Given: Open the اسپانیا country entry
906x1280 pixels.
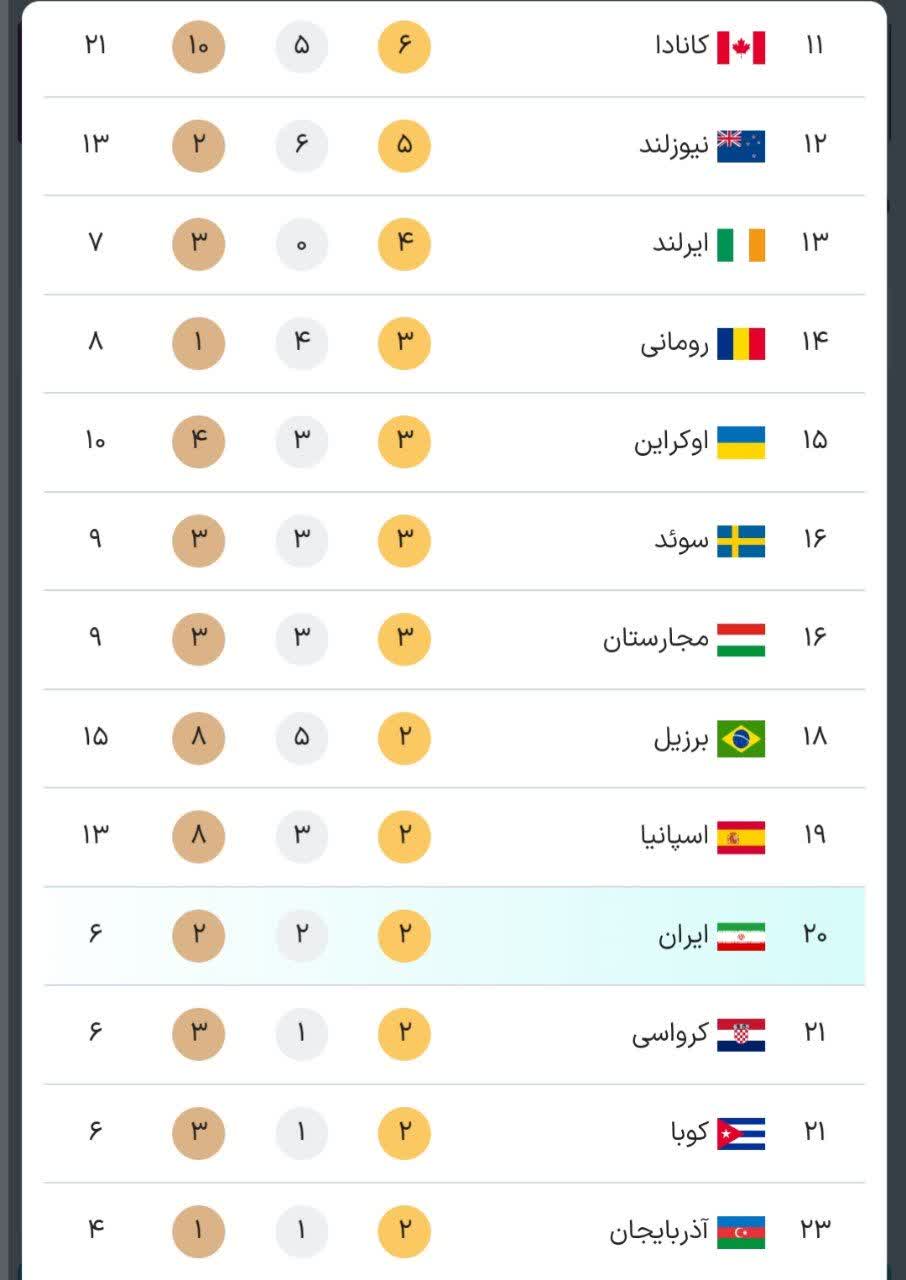Looking at the screenshot, I should tap(674, 837).
